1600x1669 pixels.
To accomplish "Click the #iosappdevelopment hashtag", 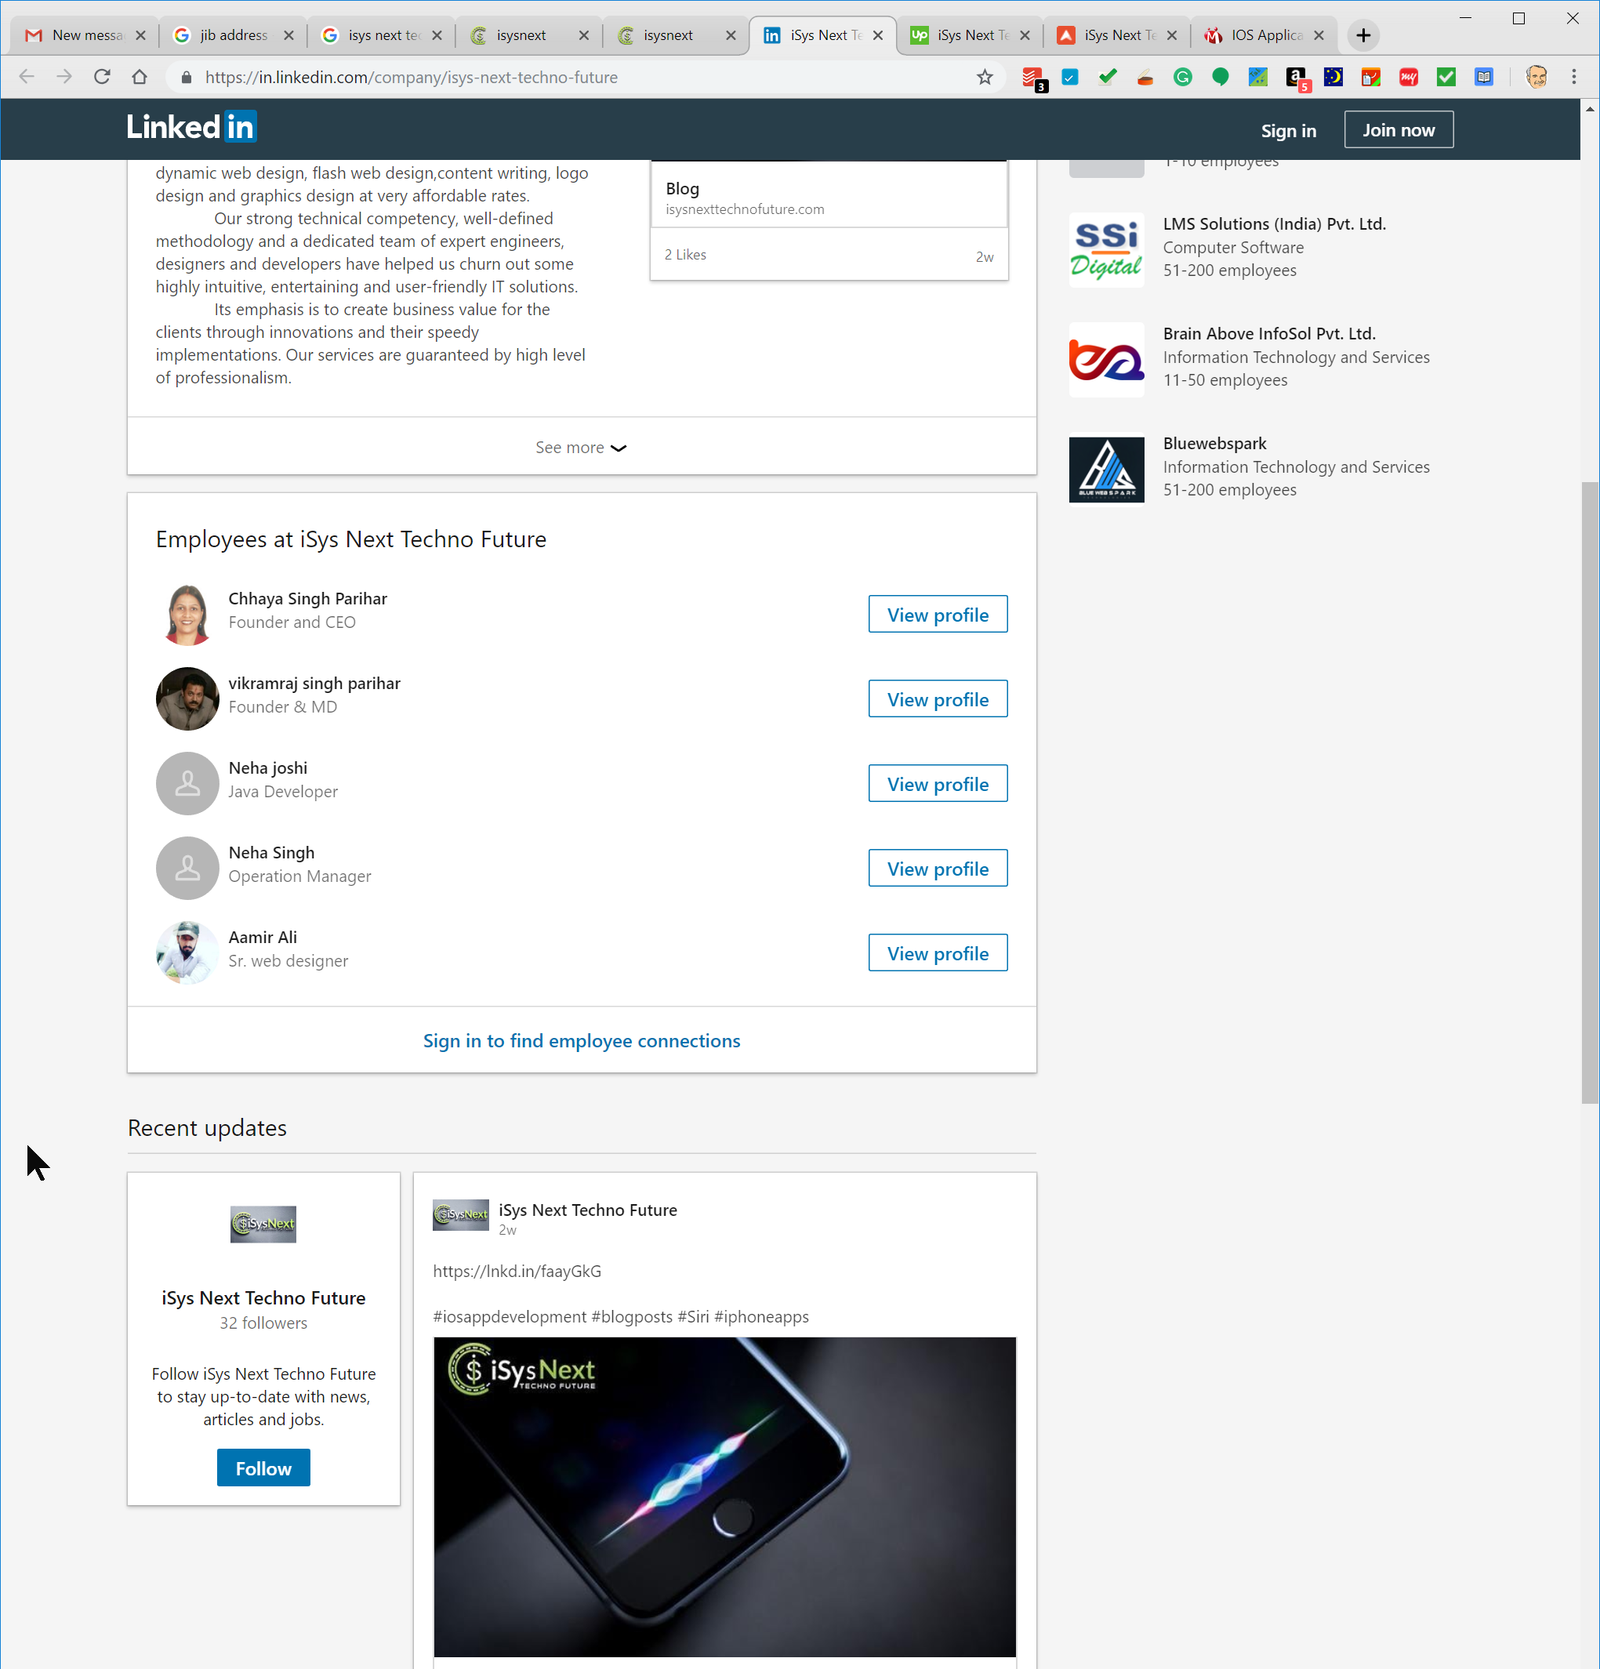I will point(510,1317).
